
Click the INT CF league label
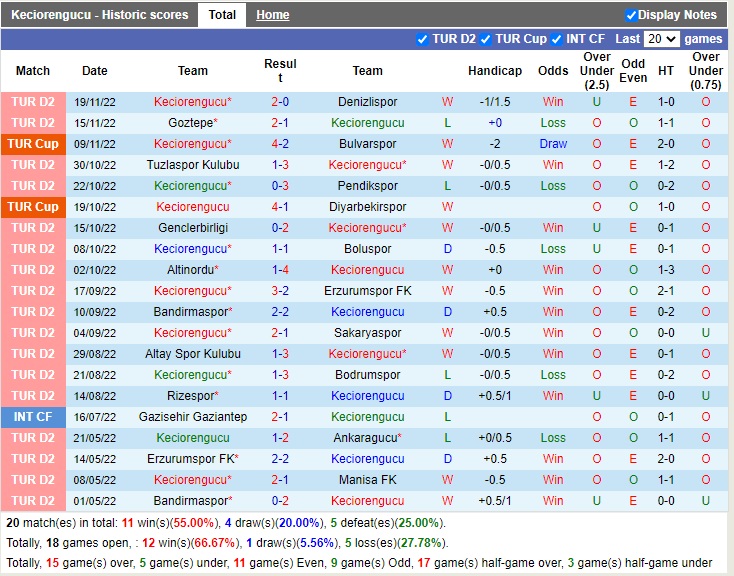click(33, 417)
